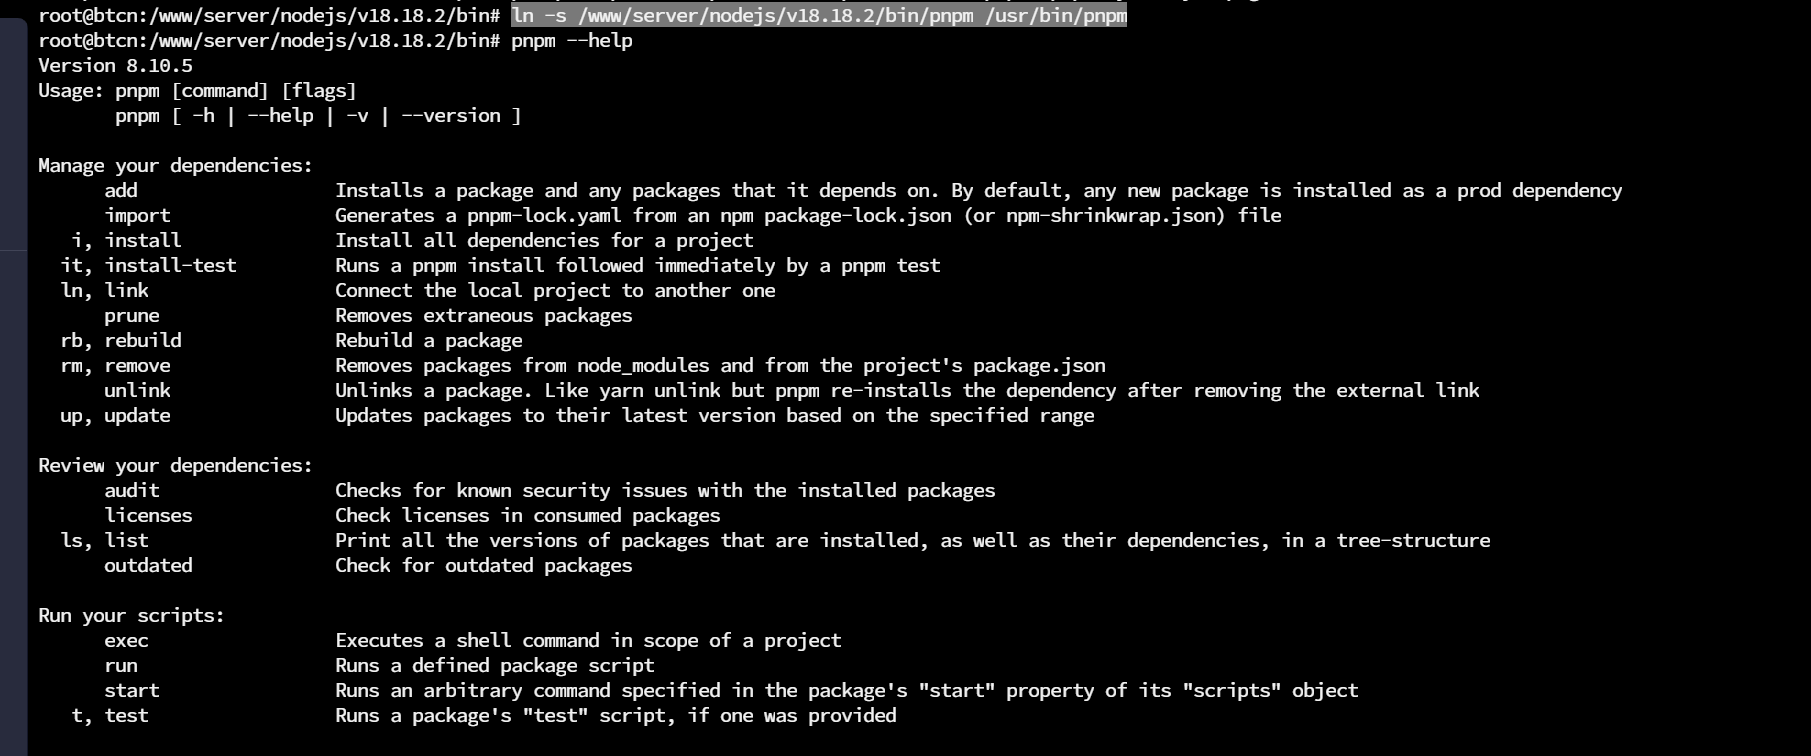Image resolution: width=1811 pixels, height=756 pixels.
Task: Click the 'licenses' command name
Action: 148,516
